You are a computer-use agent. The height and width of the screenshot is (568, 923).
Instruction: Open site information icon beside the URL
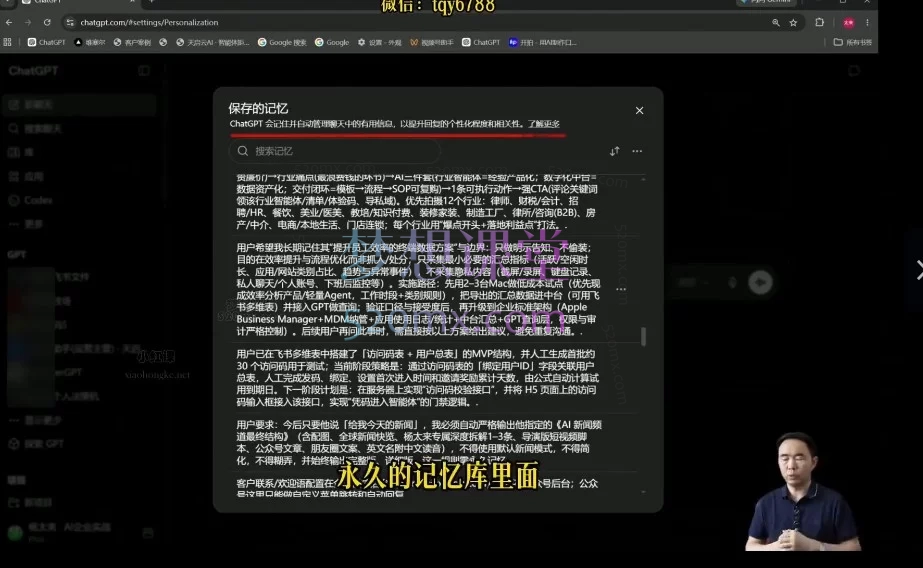[x=70, y=22]
